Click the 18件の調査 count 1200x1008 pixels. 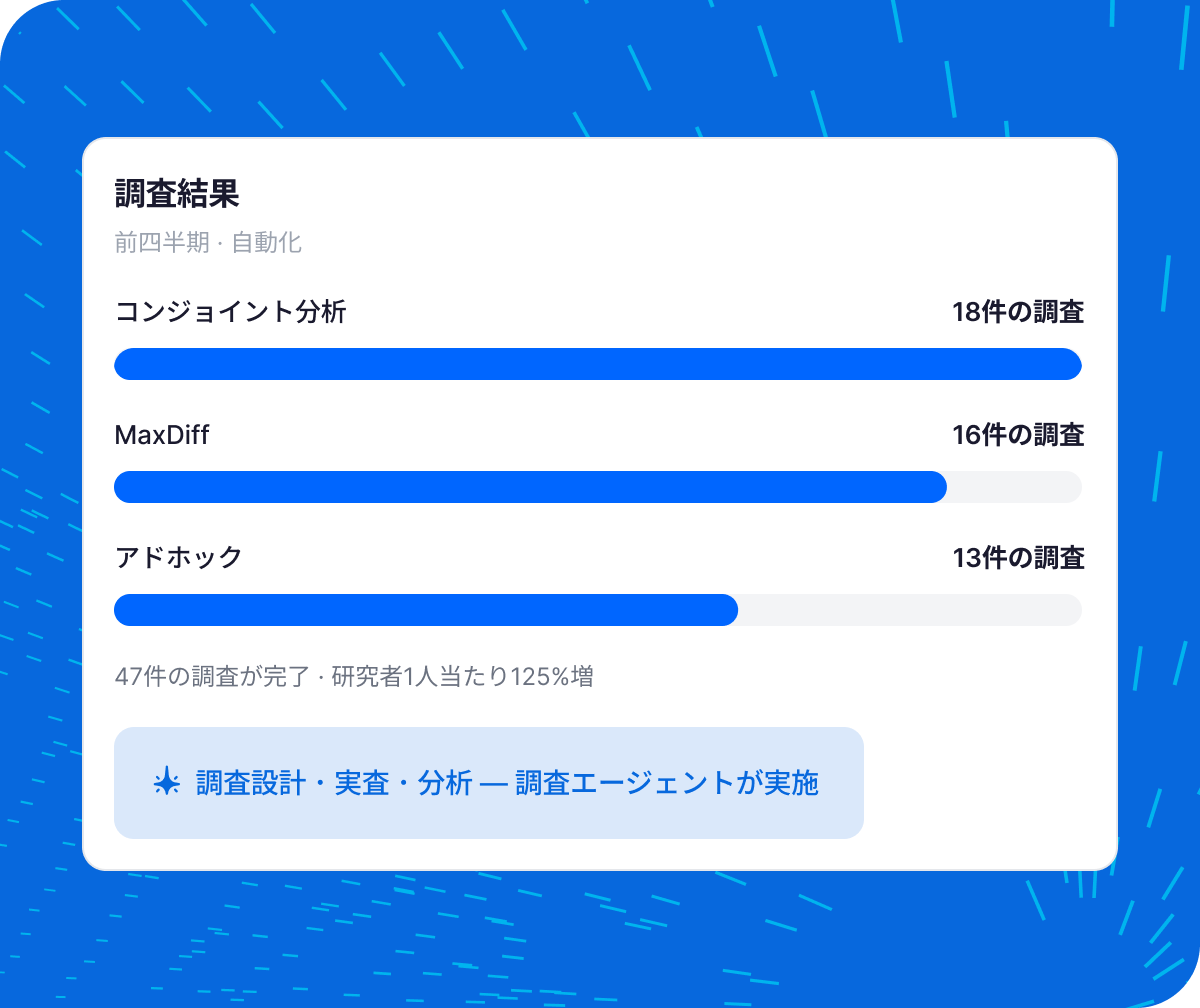(1018, 312)
